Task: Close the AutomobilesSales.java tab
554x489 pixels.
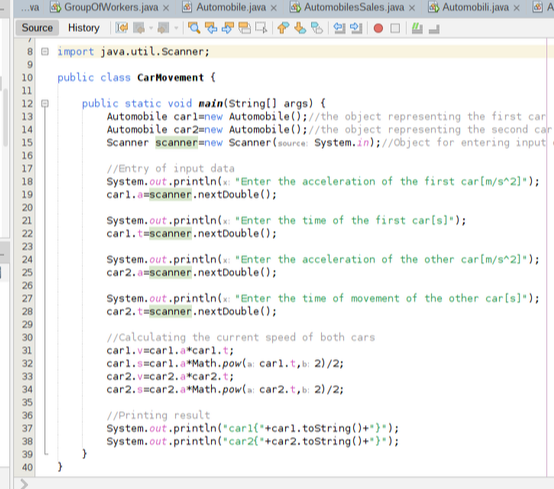Action: click(412, 8)
